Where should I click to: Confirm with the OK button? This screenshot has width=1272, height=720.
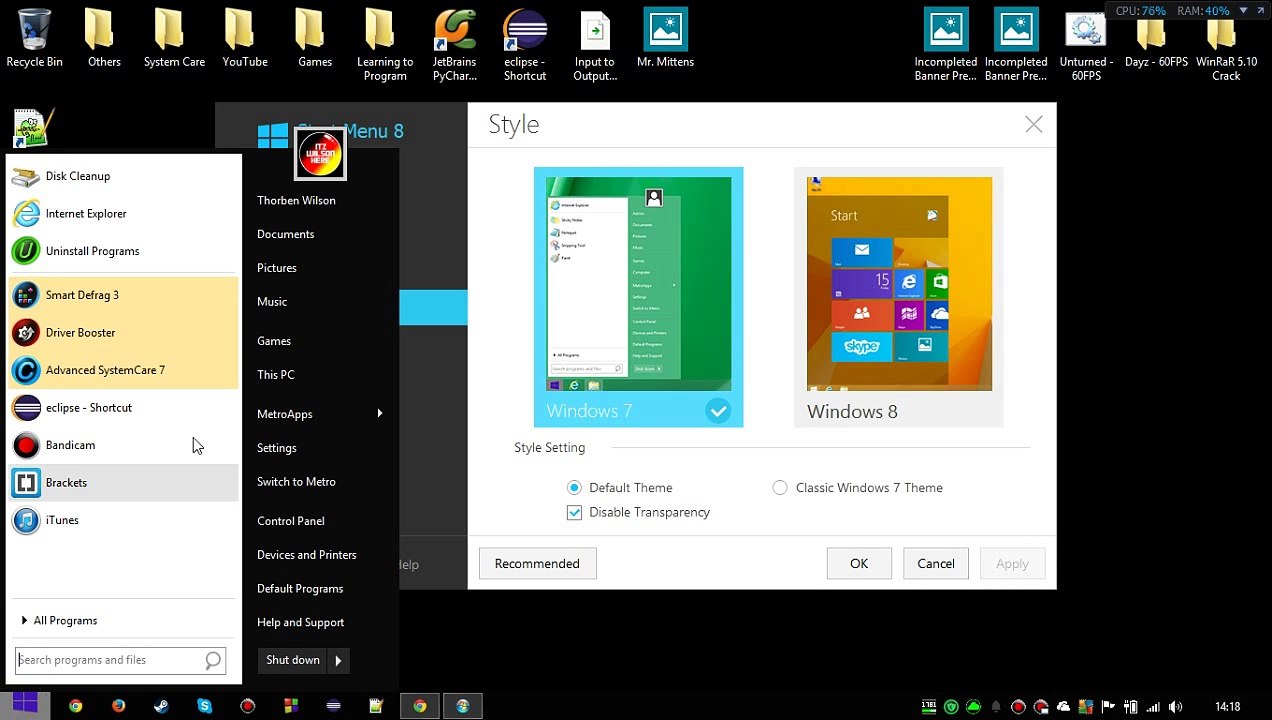point(859,564)
